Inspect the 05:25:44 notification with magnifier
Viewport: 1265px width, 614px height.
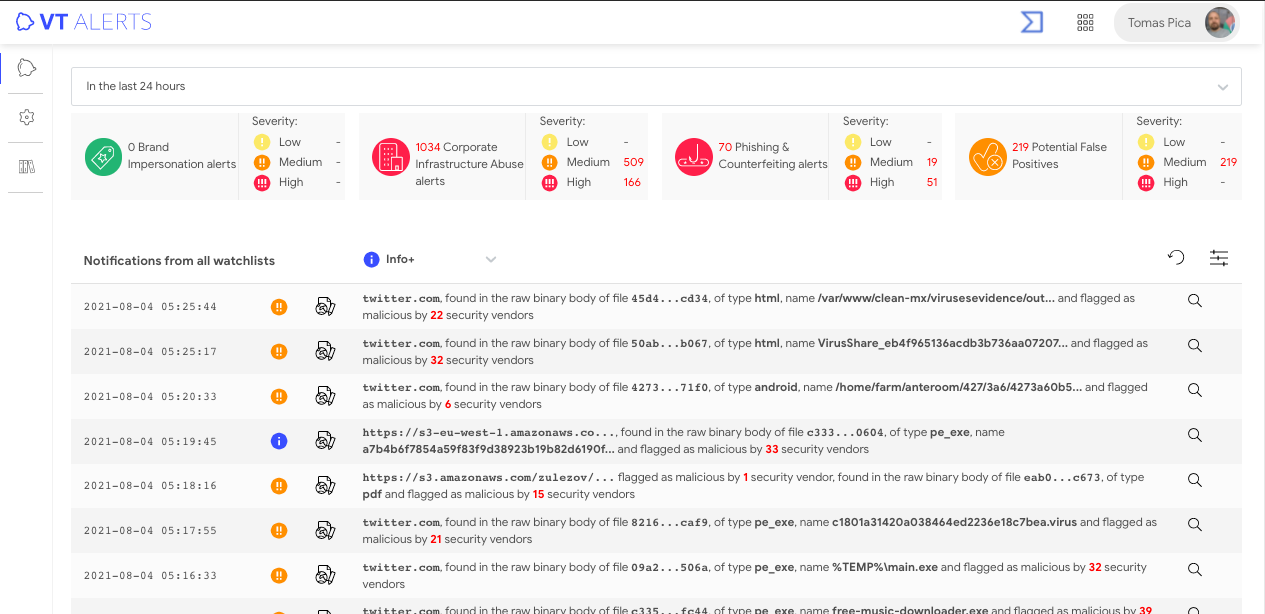point(1194,300)
